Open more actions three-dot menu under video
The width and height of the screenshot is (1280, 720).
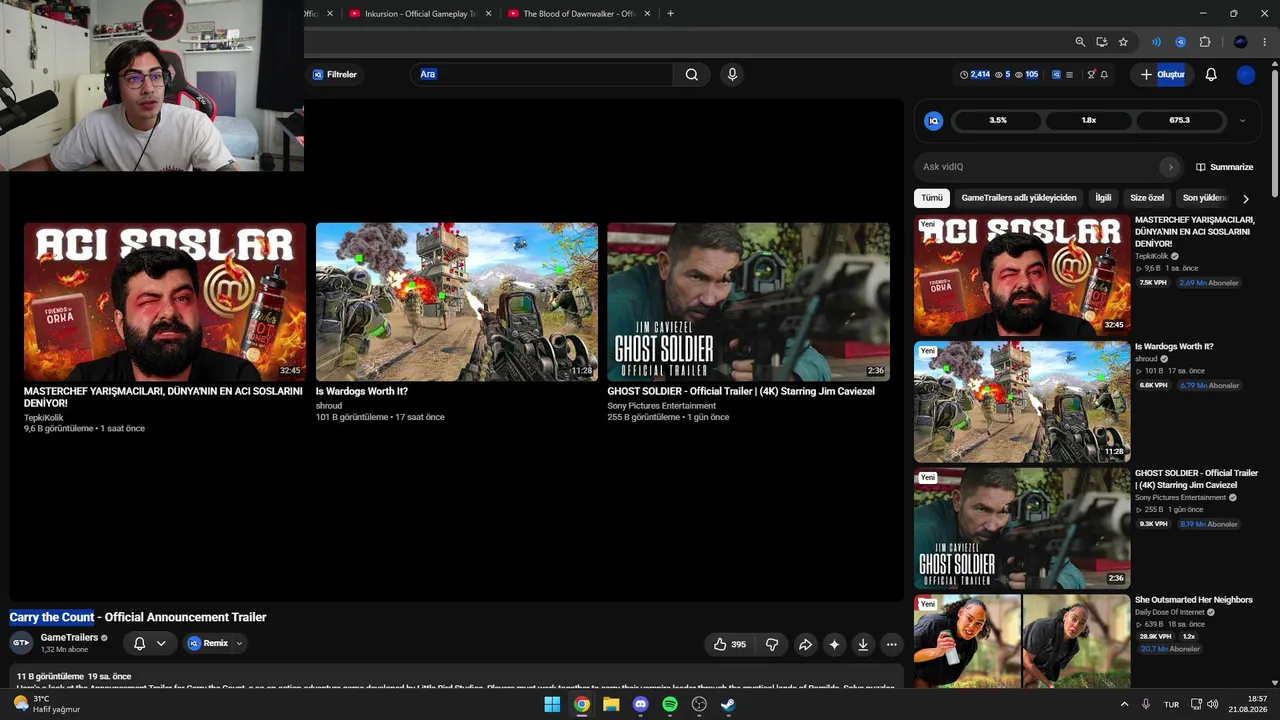892,644
